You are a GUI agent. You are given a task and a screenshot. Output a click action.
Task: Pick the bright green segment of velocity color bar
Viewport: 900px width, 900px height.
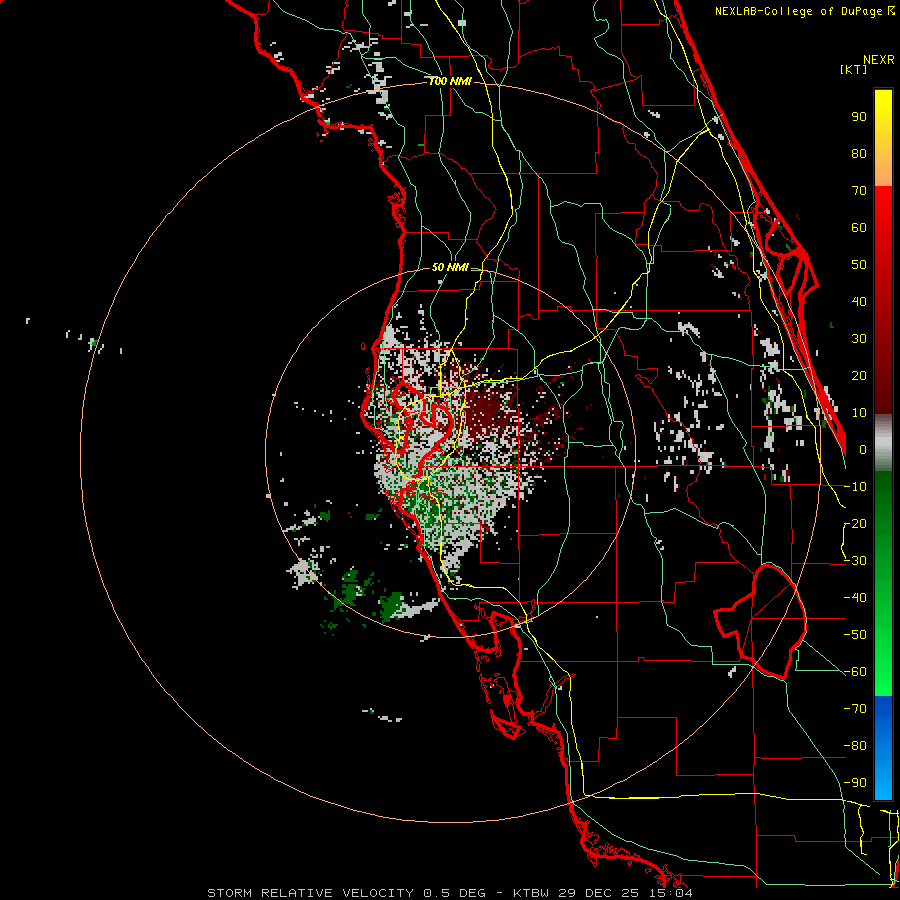coord(883,584)
